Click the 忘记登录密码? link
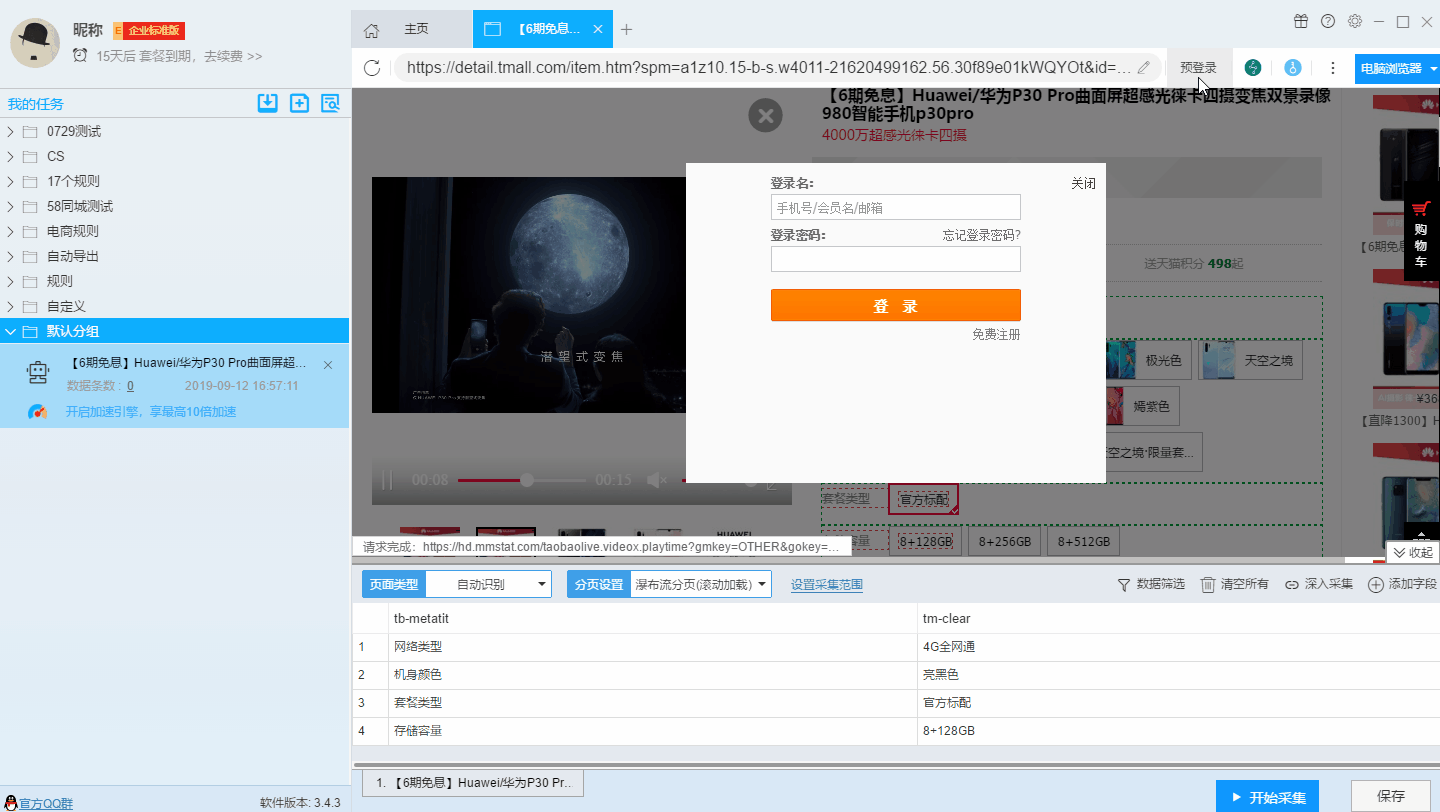 coord(982,235)
